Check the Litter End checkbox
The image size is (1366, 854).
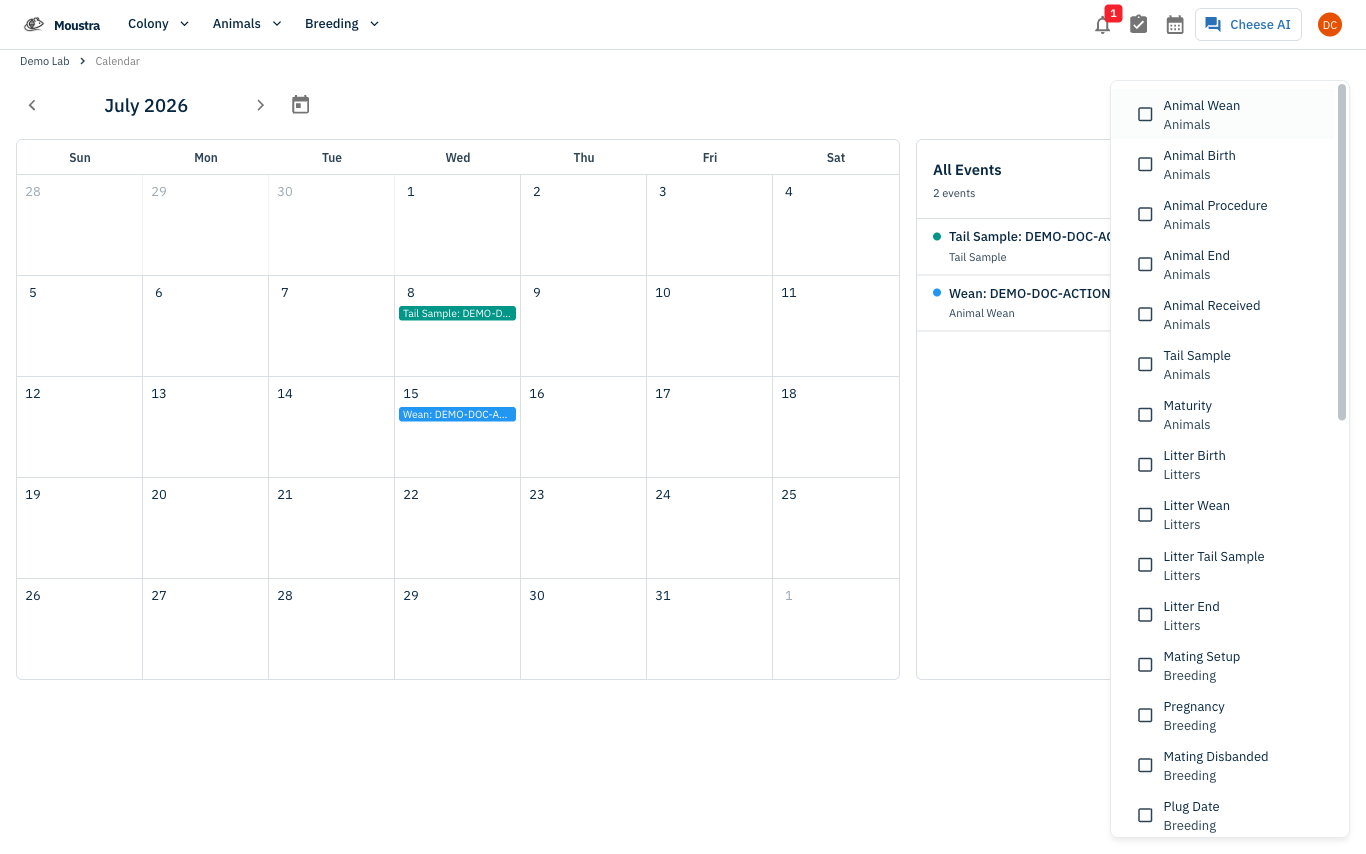click(1145, 615)
